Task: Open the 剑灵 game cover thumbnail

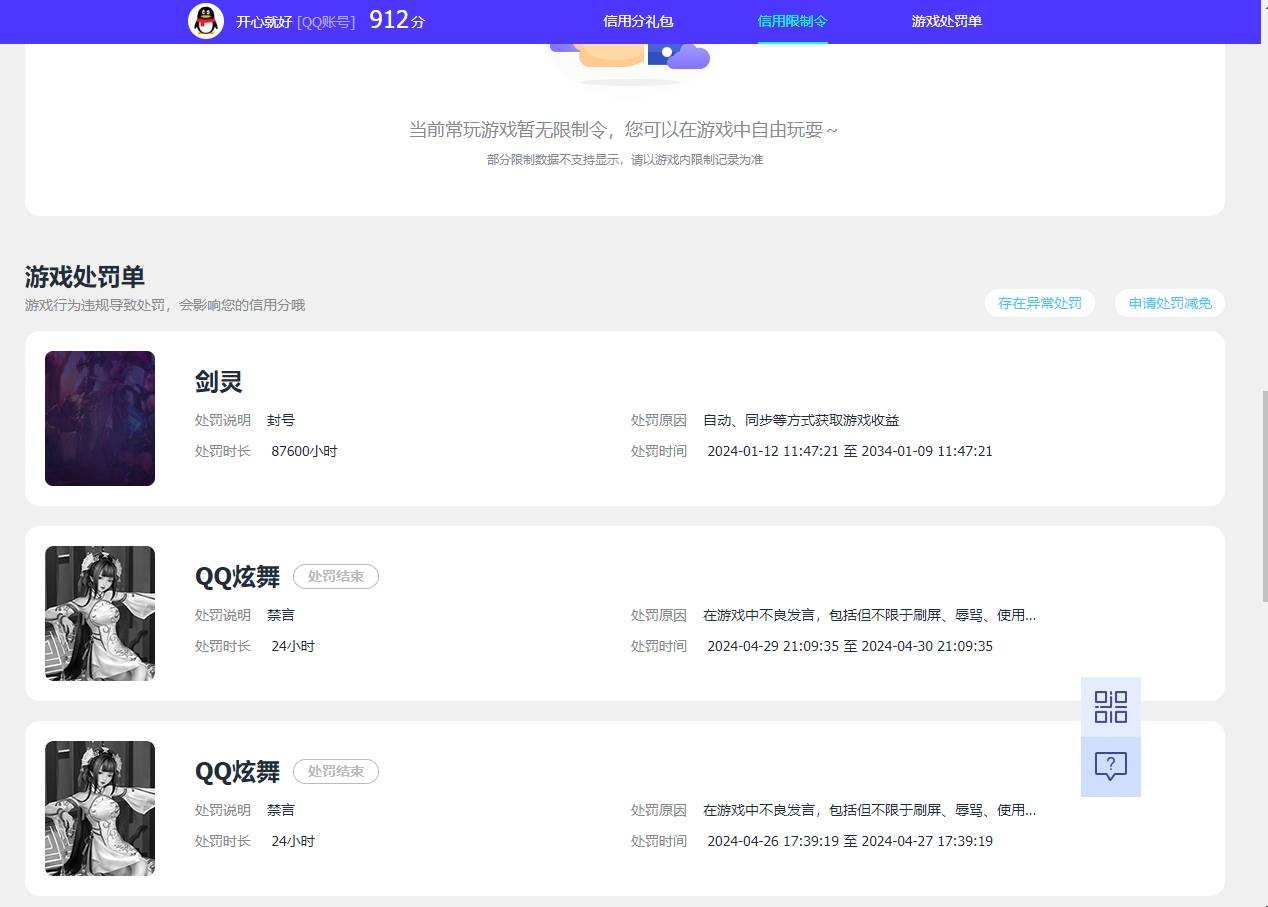Action: tap(100, 418)
